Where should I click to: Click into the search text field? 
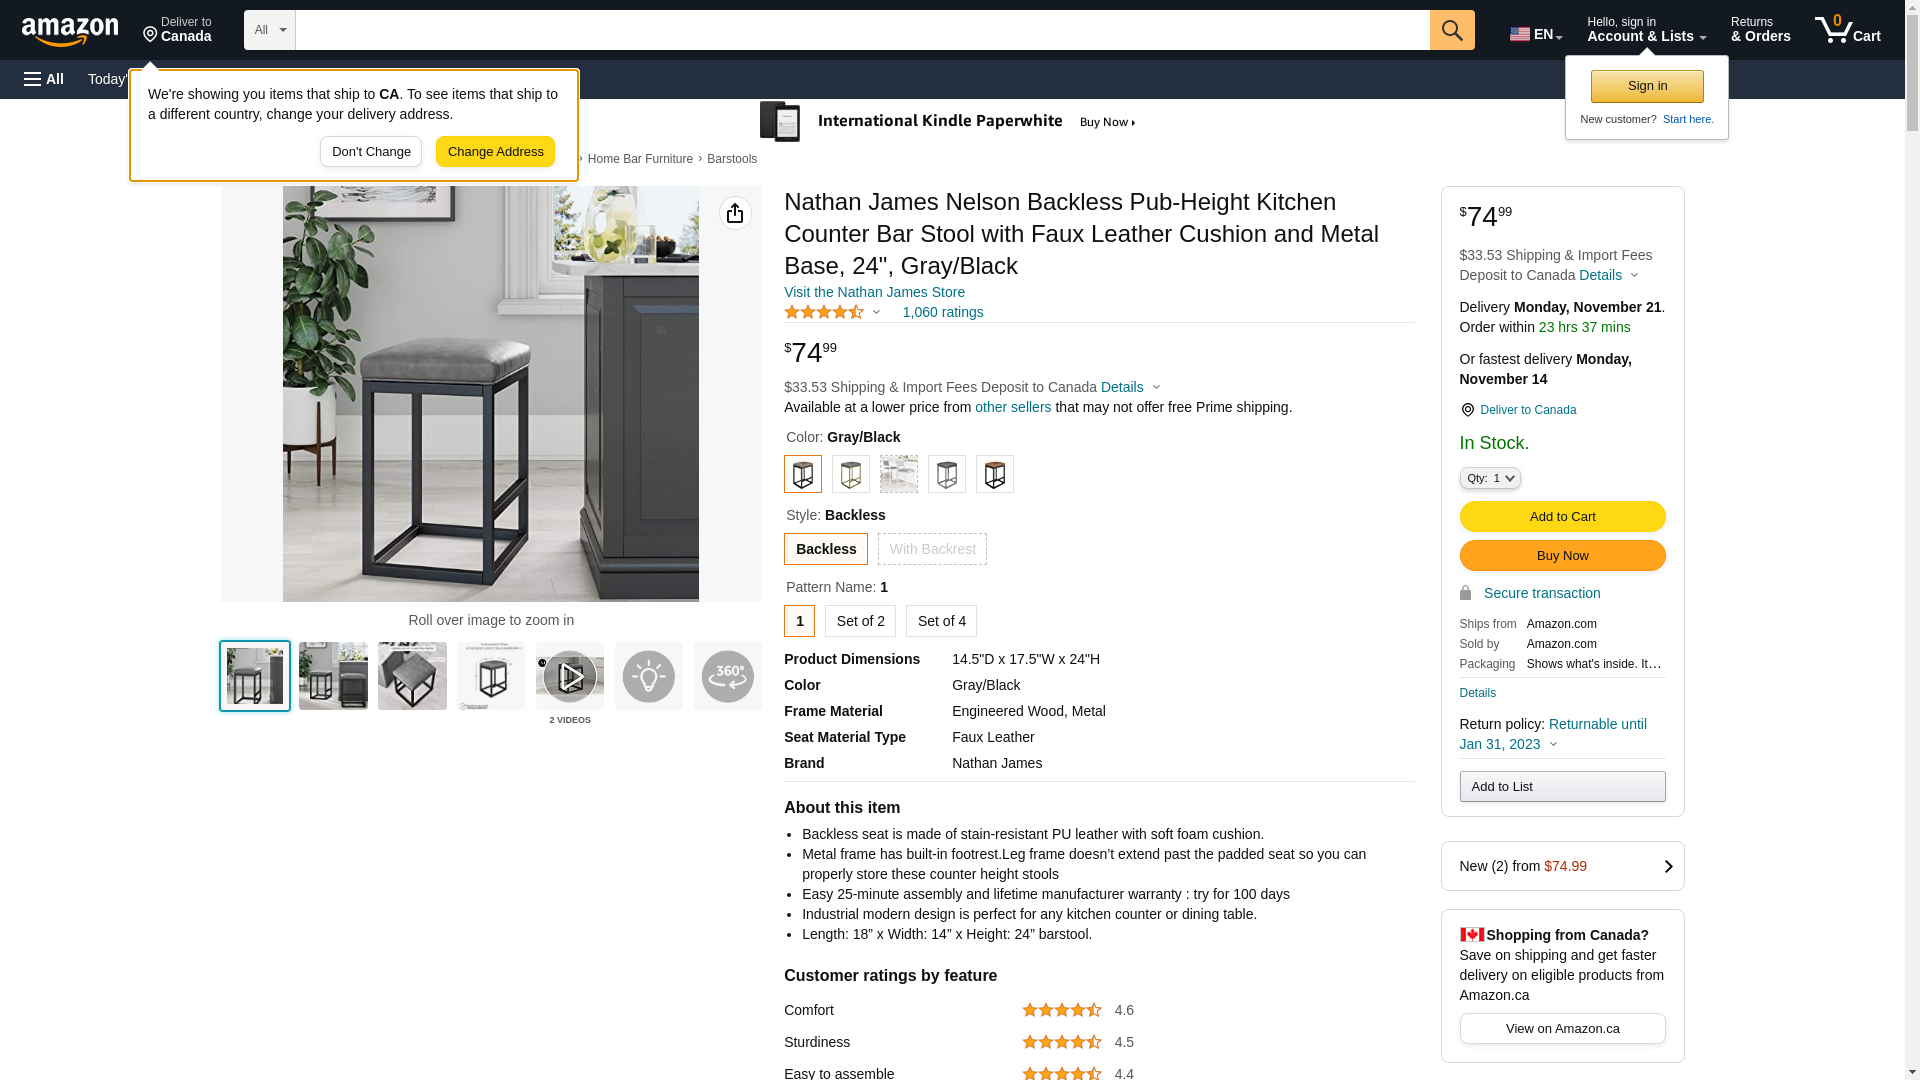click(x=862, y=30)
